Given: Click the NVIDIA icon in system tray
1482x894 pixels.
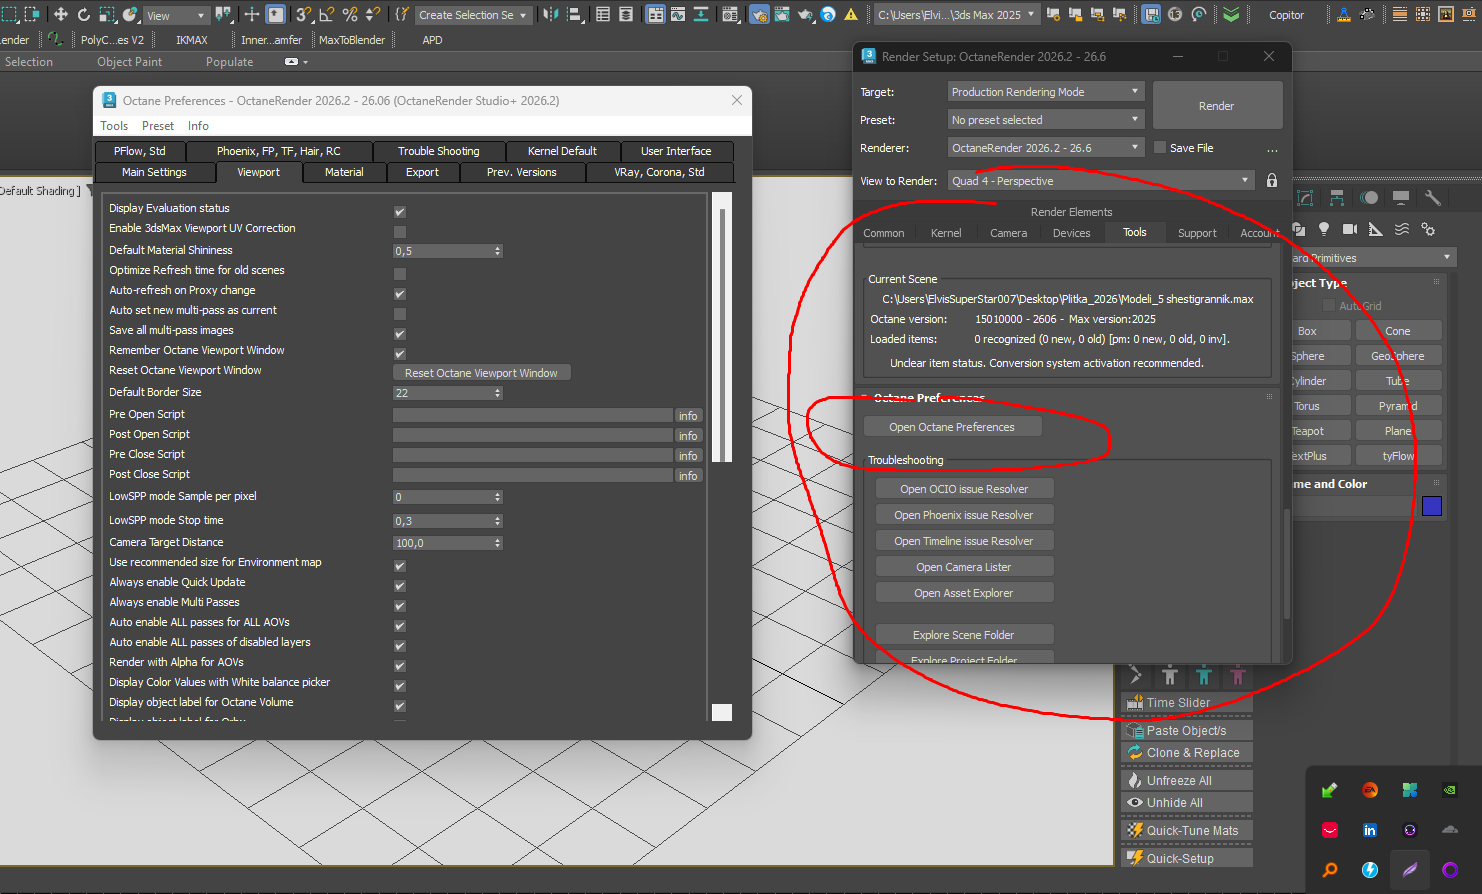Looking at the screenshot, I should pos(1450,790).
